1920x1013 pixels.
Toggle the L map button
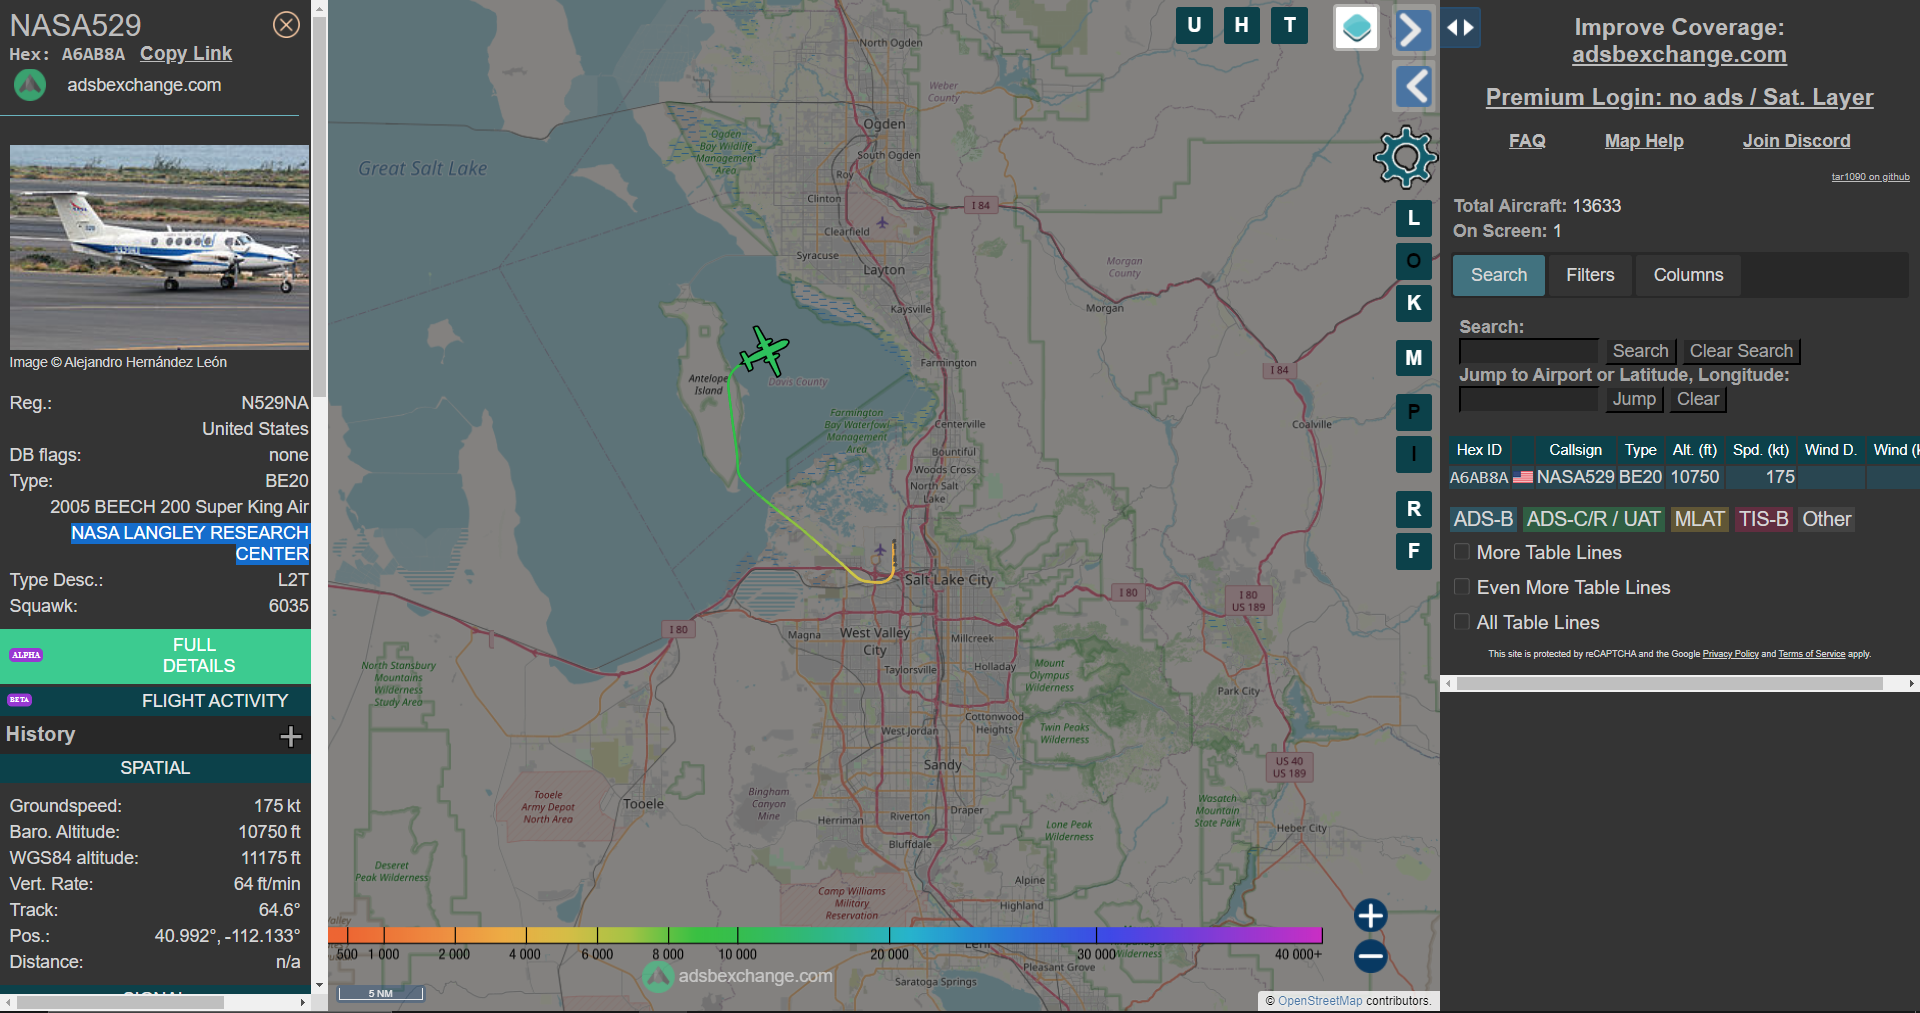pyautogui.click(x=1414, y=218)
